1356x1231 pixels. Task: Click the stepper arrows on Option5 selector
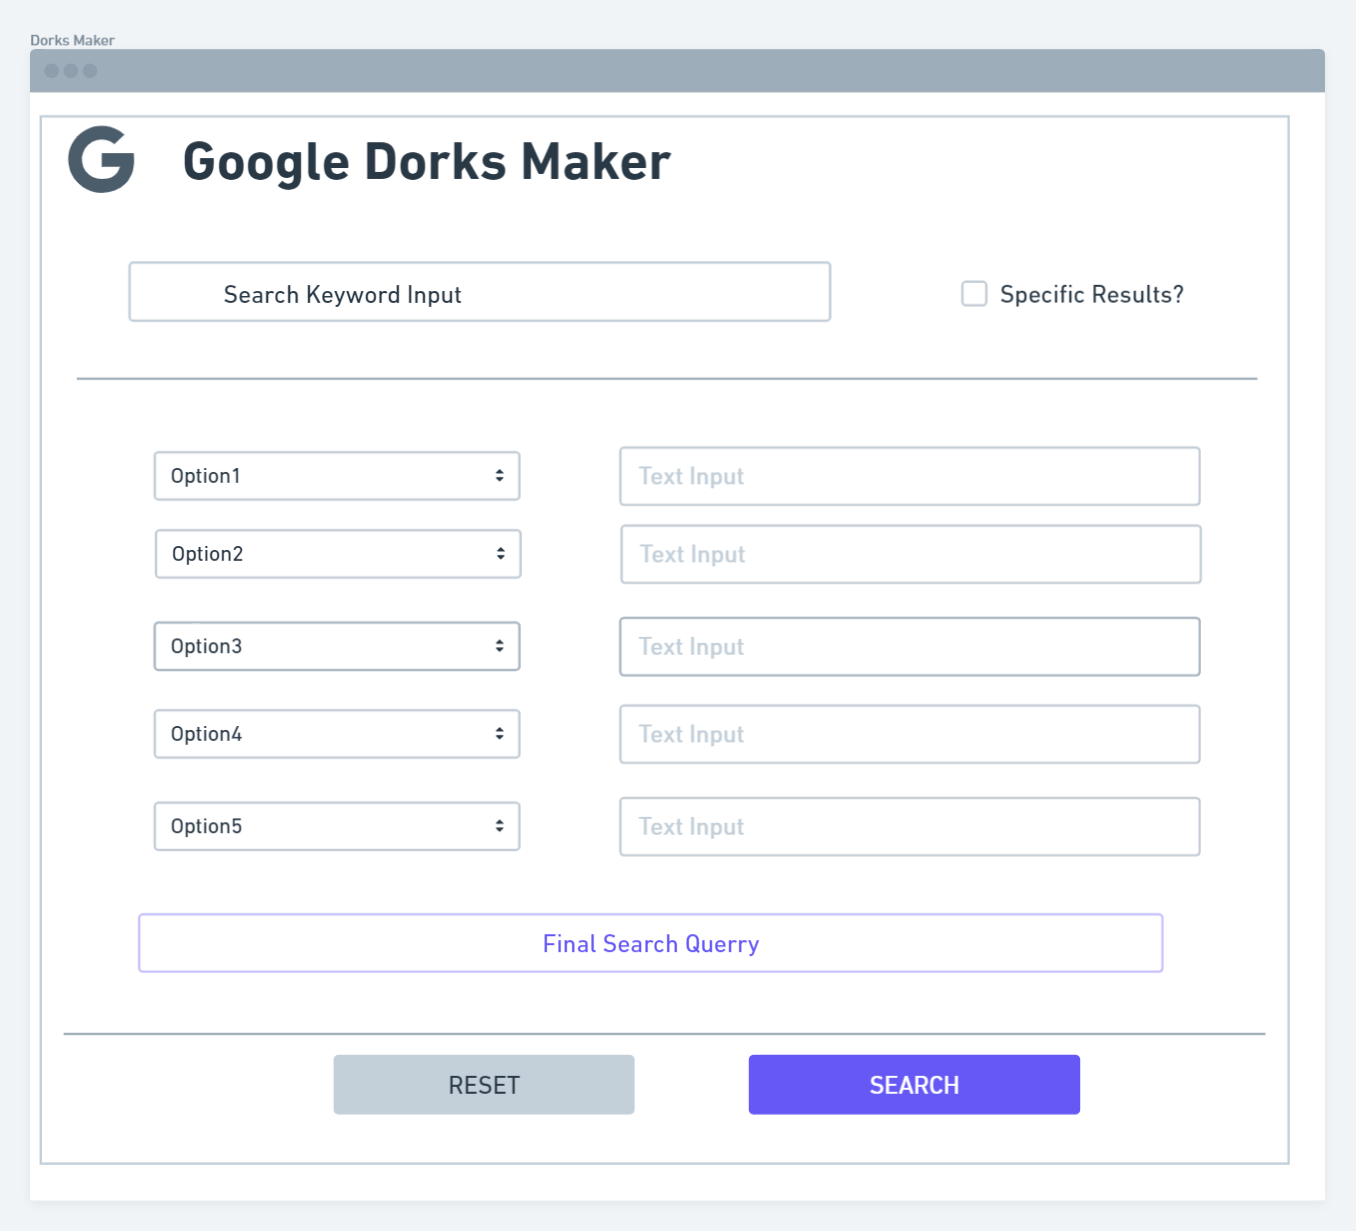tap(500, 826)
